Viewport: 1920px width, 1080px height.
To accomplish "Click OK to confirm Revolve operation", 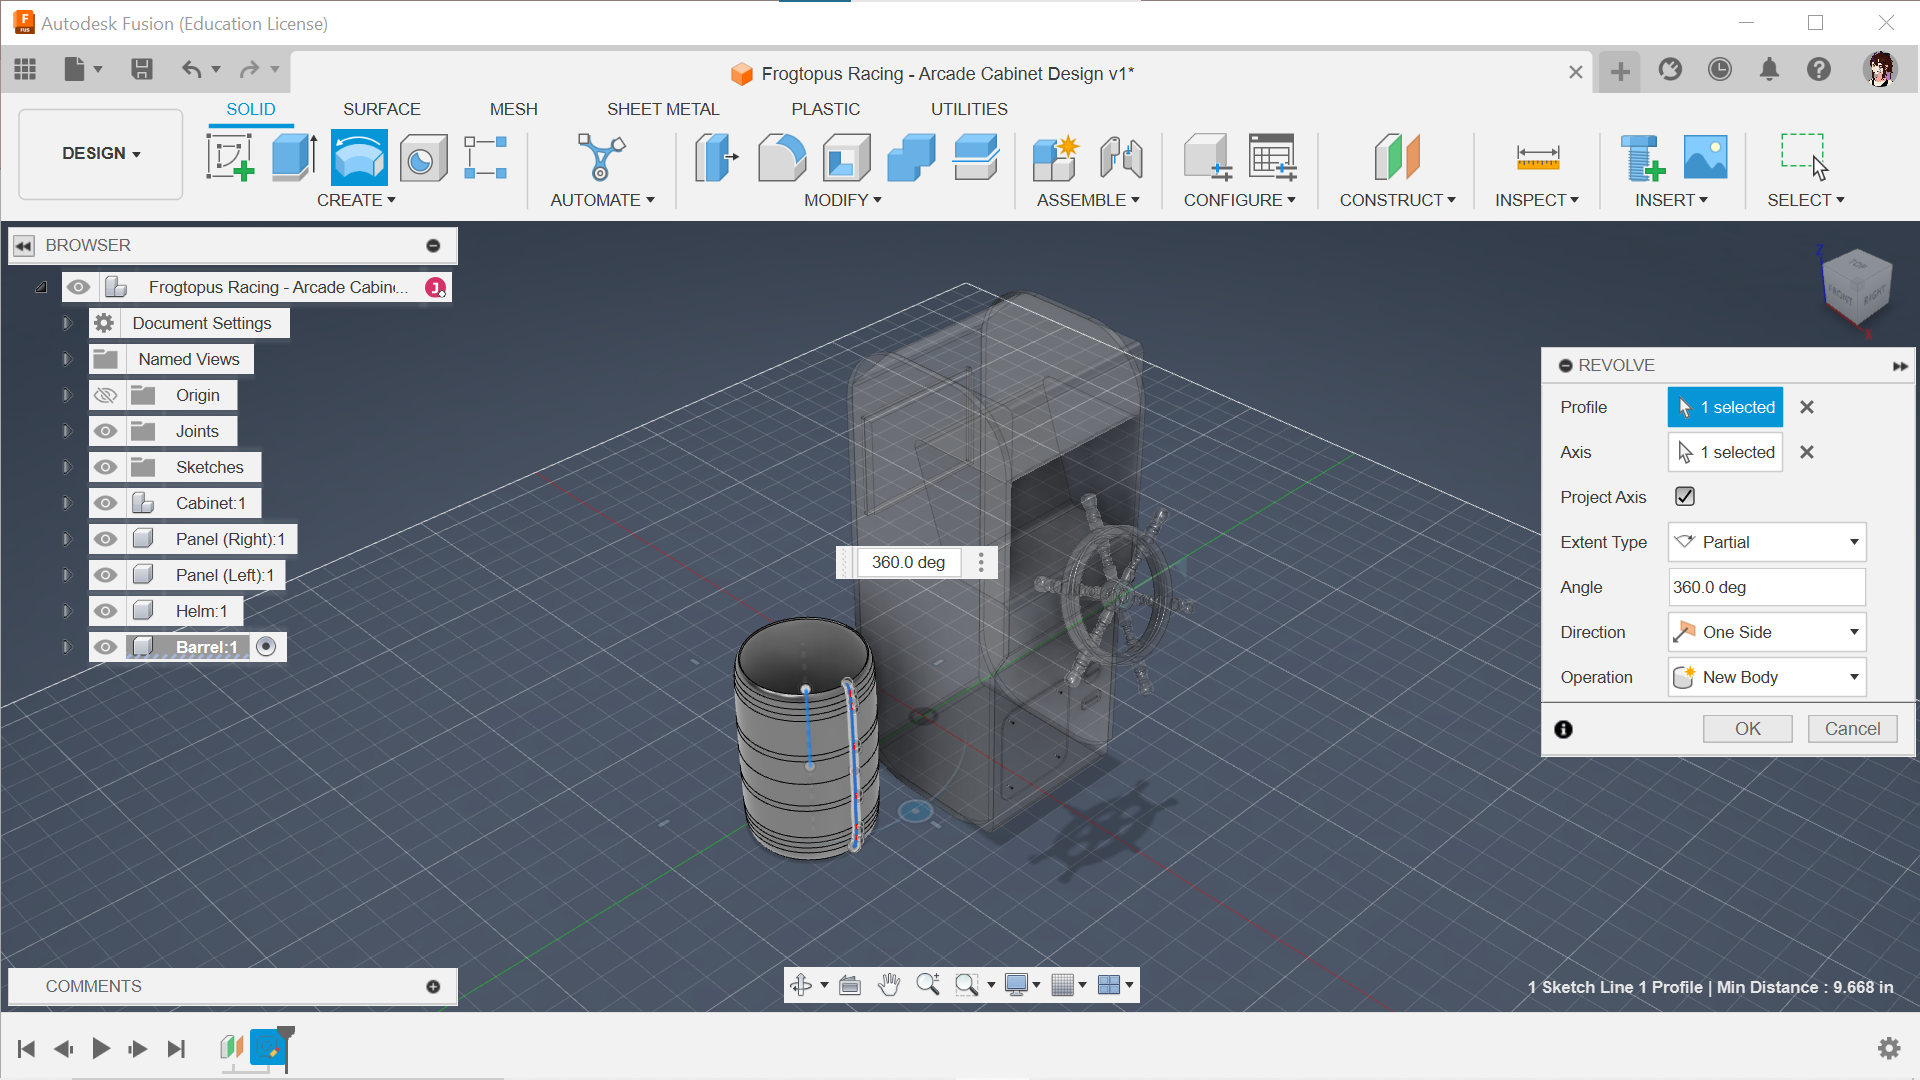I will (1747, 727).
